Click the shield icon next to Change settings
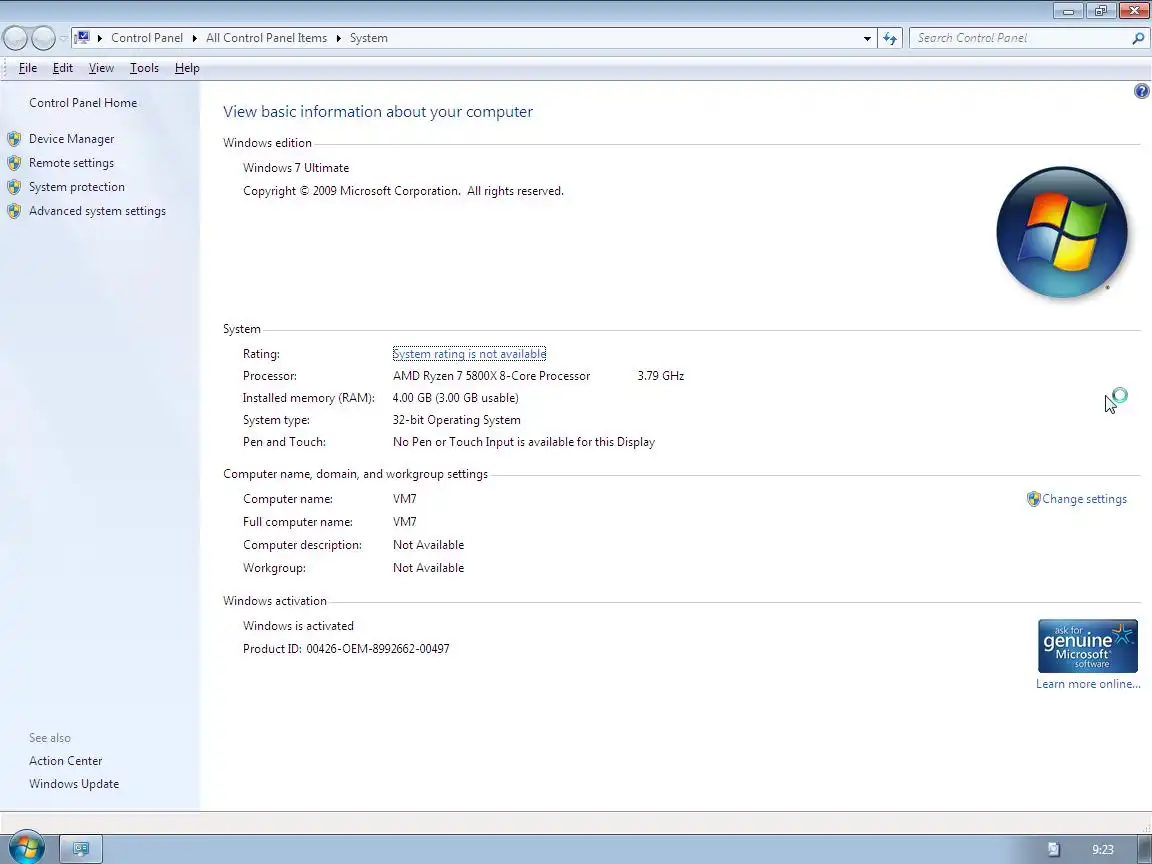Screen dimensions: 1152x864 1033,499
